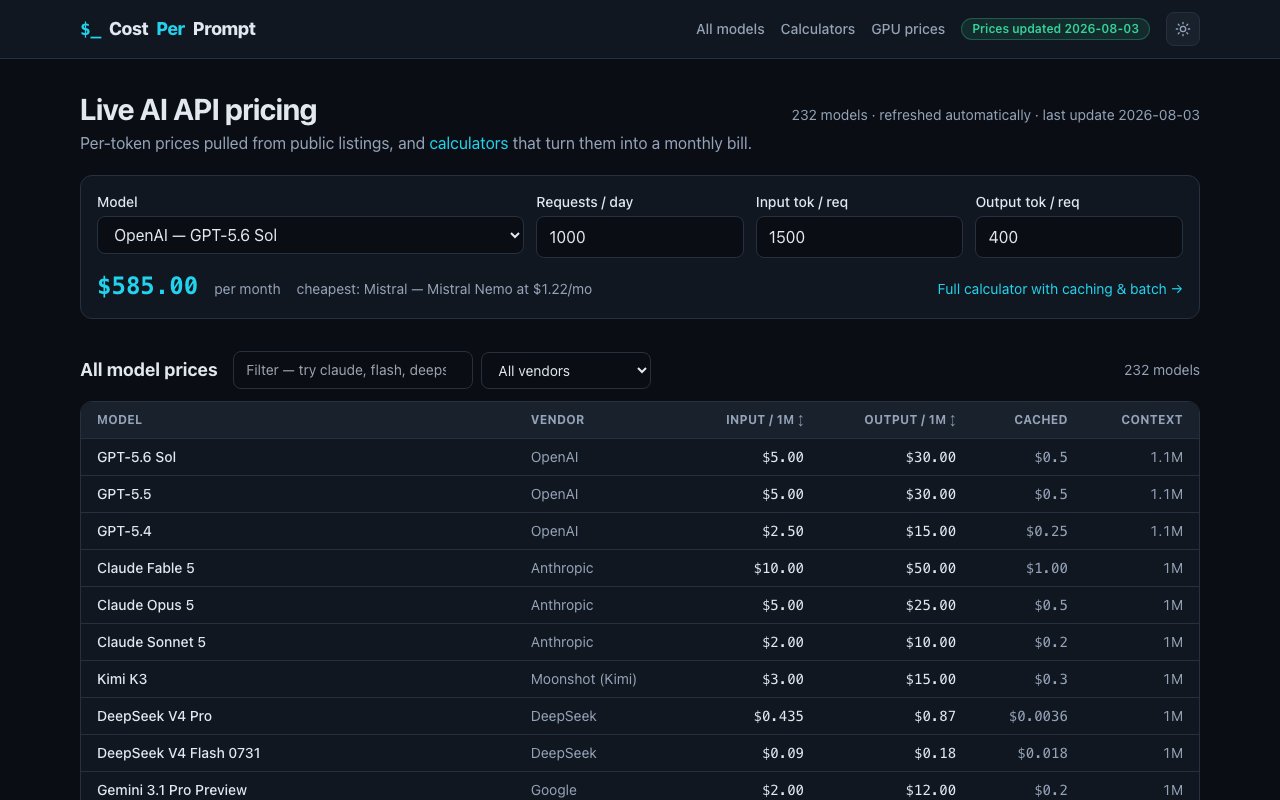Open Full calculator with caching & batch link
Screen dimensions: 1280x800
pyautogui.click(x=1060, y=289)
